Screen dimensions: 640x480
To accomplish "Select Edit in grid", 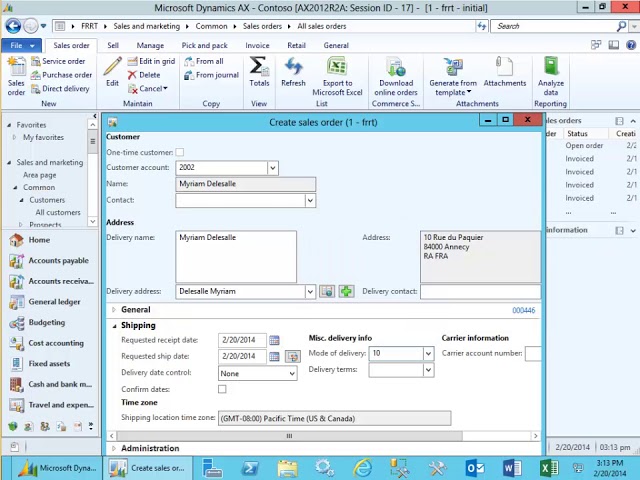I will pos(151,61).
